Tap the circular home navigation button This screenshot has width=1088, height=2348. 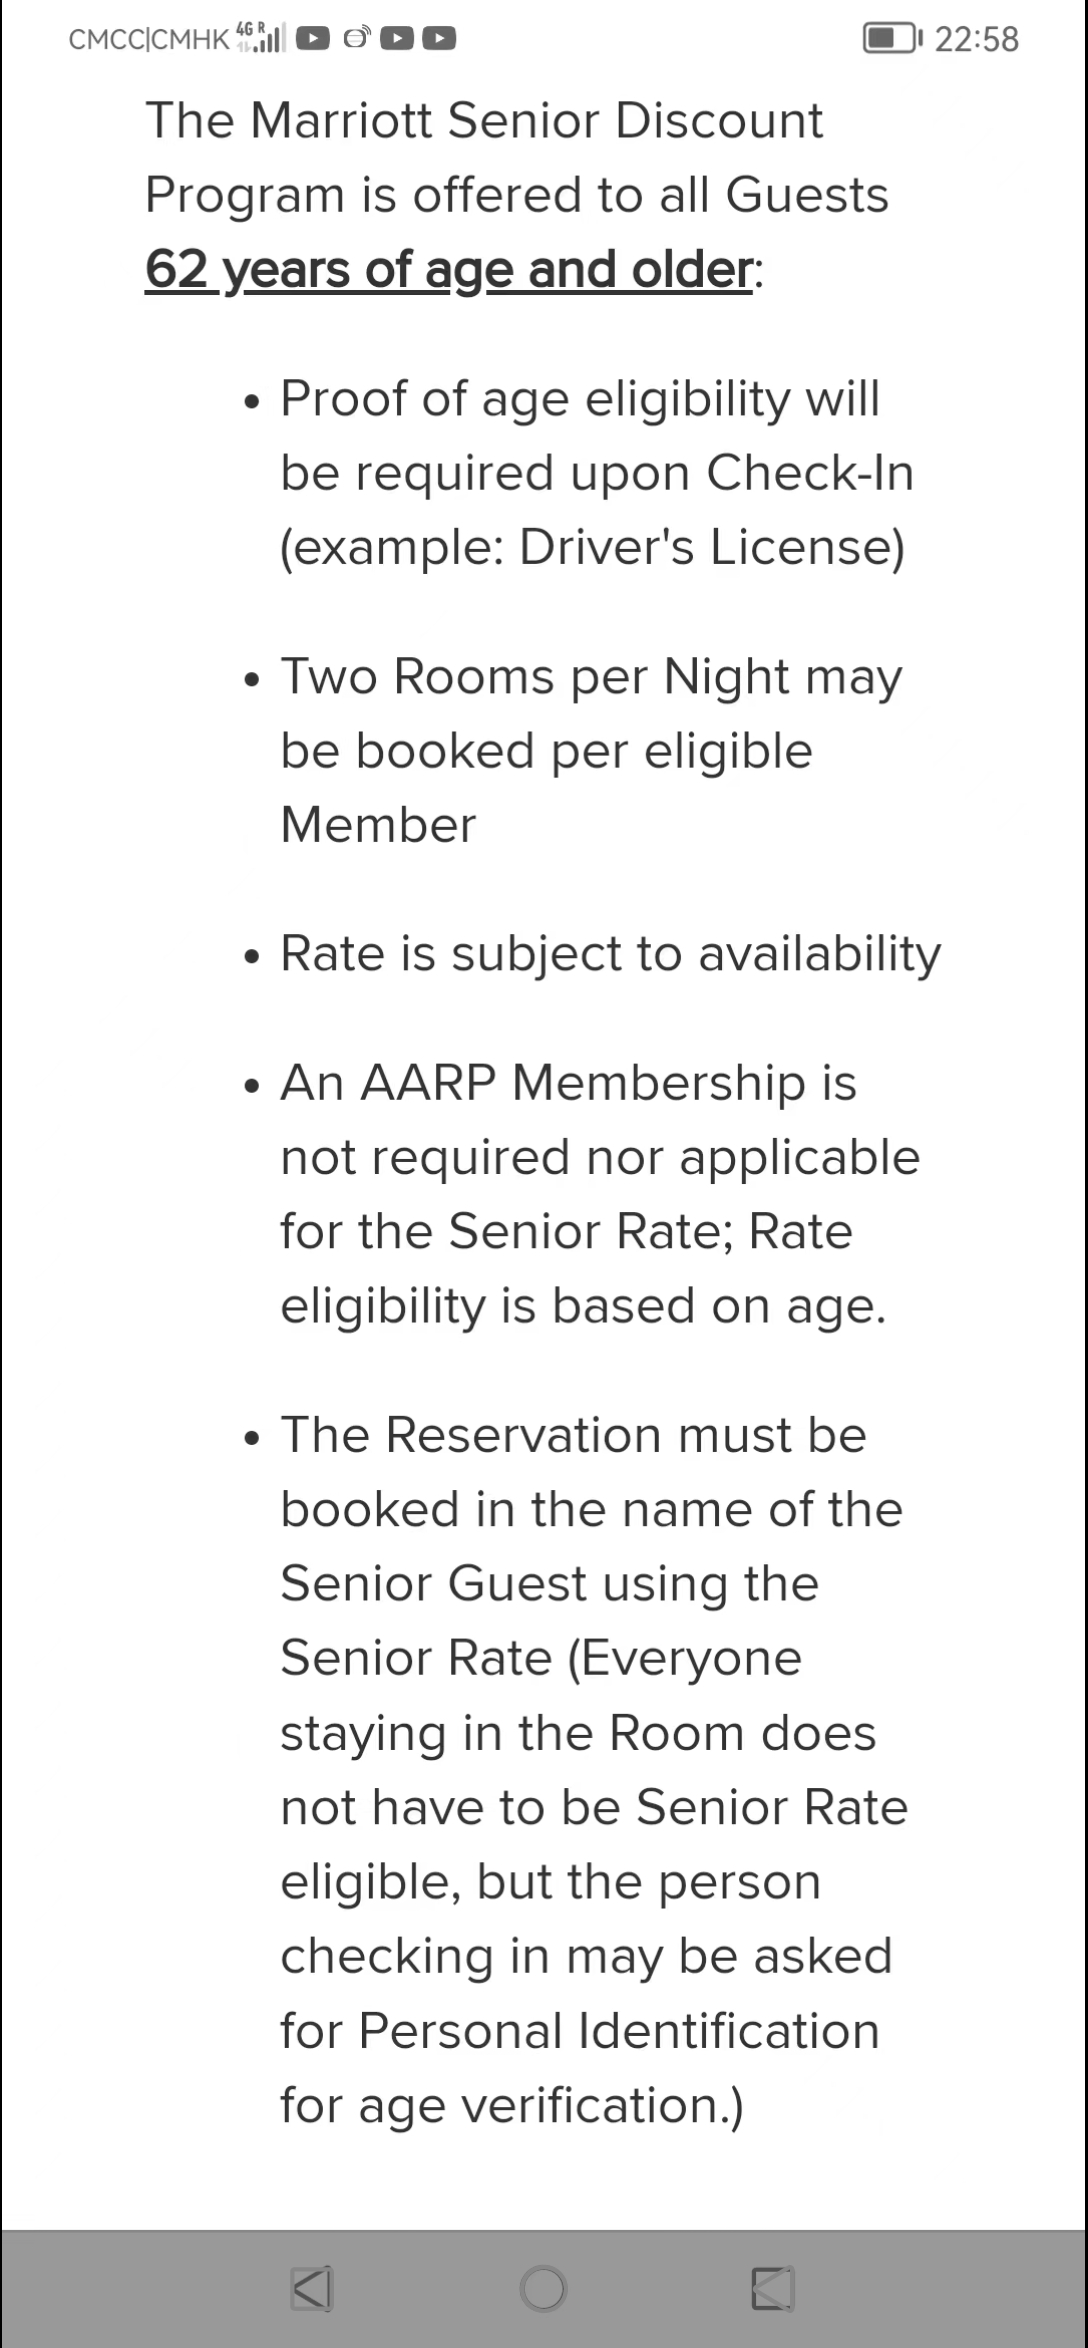543,2288
